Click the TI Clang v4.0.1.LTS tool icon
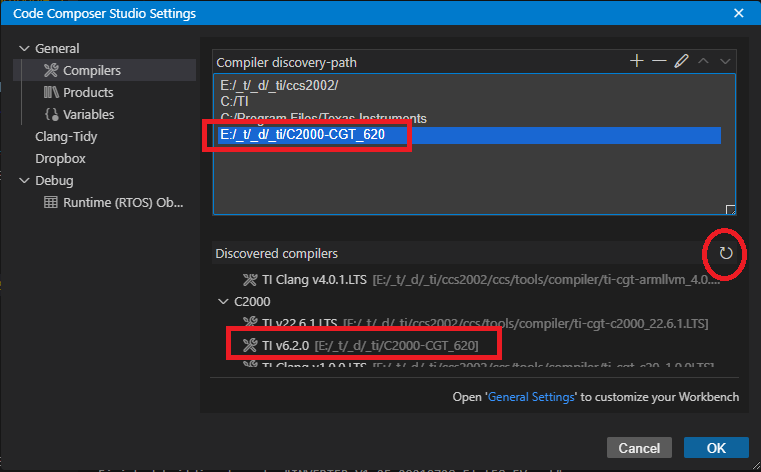761x472 pixels. click(x=250, y=279)
